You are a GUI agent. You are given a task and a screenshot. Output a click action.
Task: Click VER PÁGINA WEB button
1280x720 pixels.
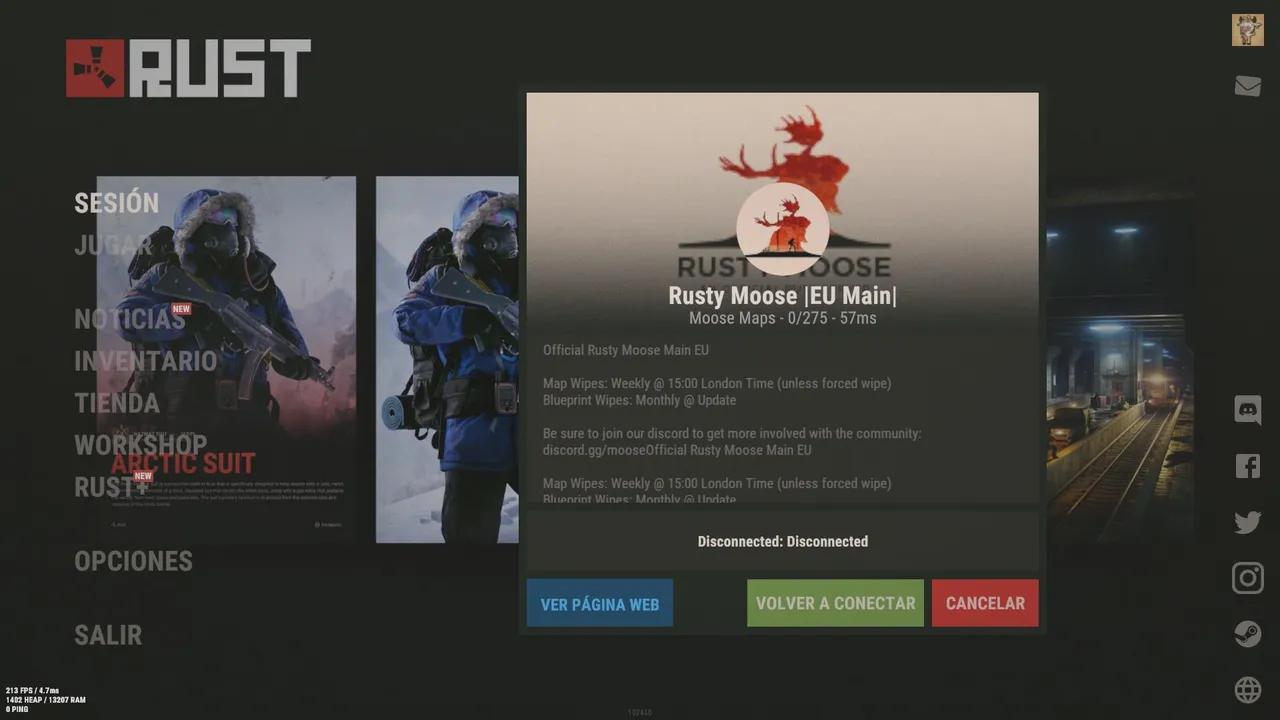(600, 603)
